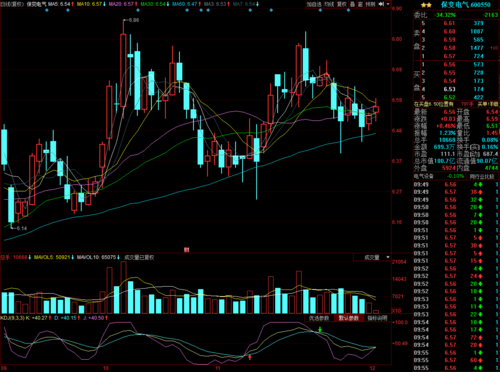The width and height of the screenshot is (500, 372).
Task: Click the rightmost blue diamond info marker
Action: tap(348, 10)
